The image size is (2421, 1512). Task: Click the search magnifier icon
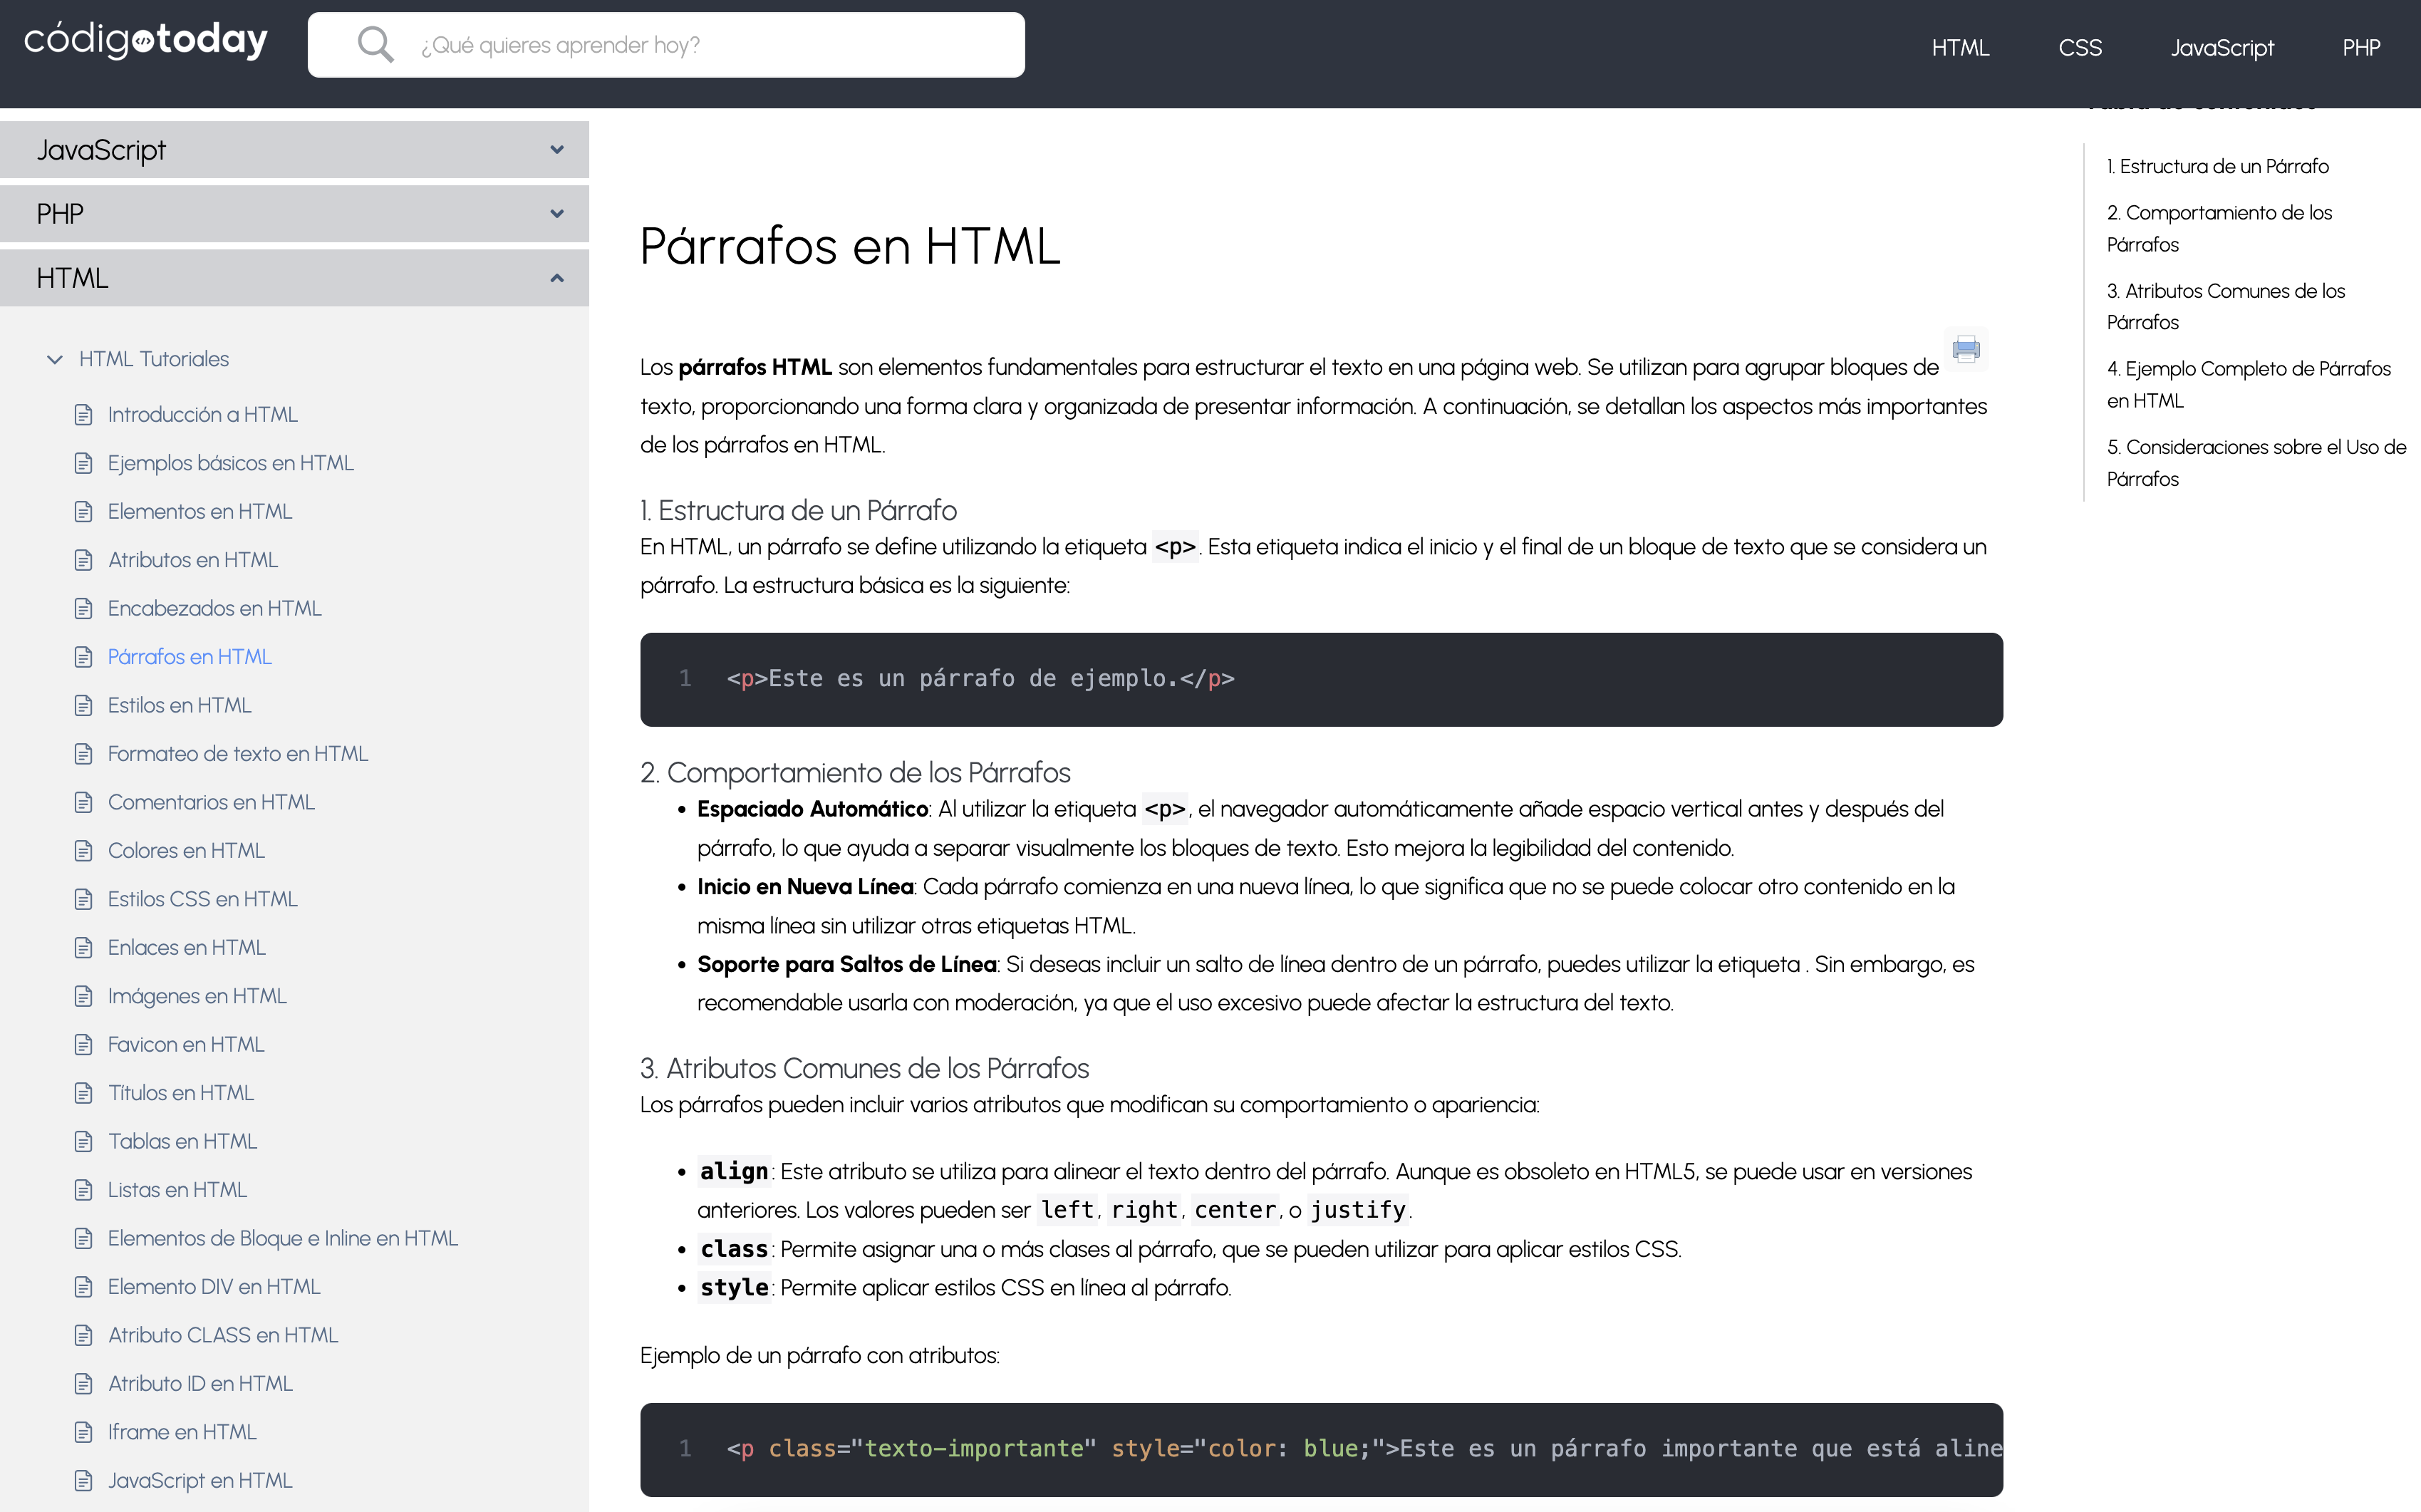point(375,45)
